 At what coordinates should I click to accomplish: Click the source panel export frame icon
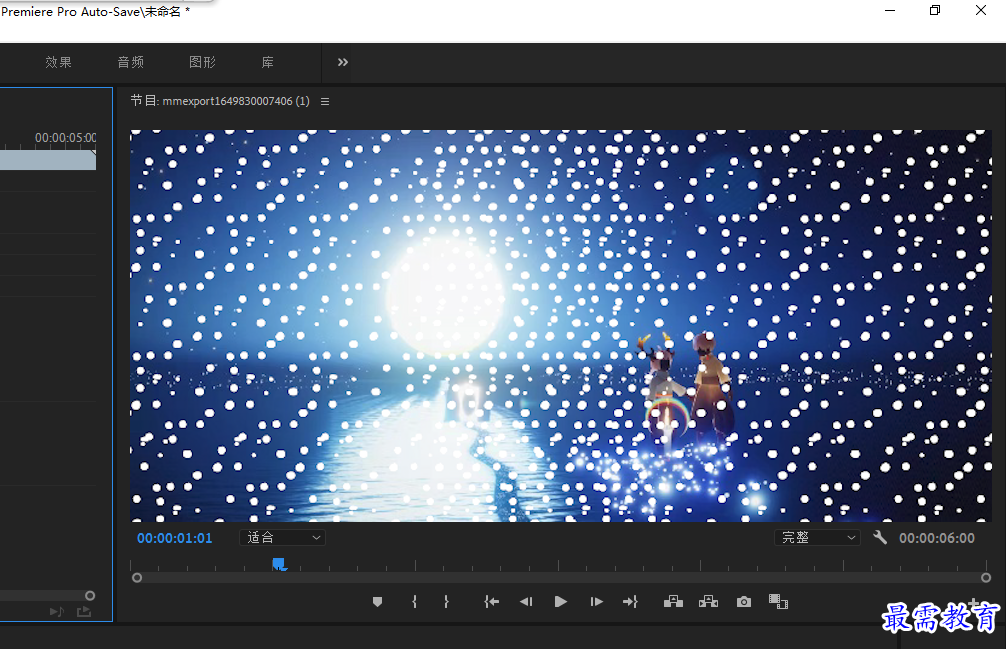click(x=84, y=612)
